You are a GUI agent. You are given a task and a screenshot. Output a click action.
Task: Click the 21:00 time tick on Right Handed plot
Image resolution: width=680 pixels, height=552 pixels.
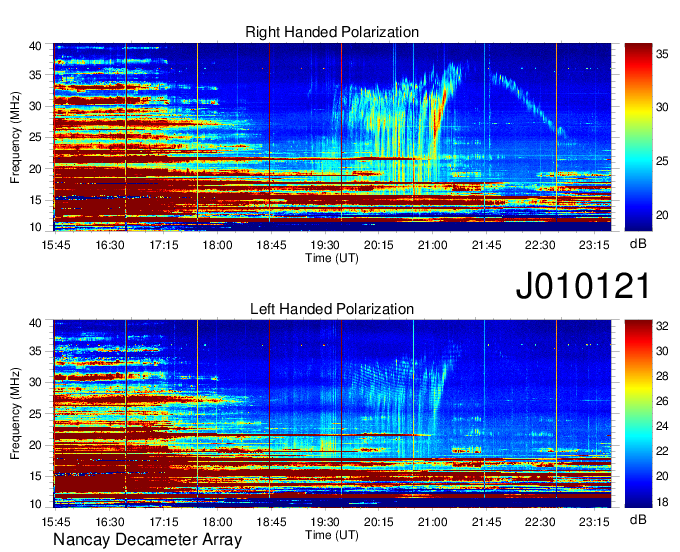coord(433,245)
